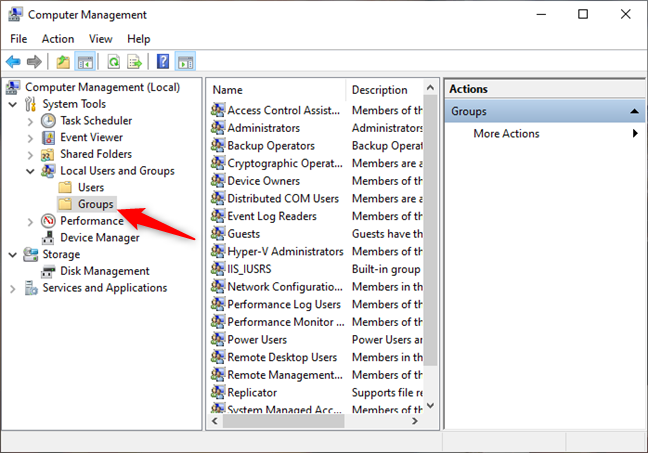Select Cryptographic Operat... group row
This screenshot has height=453, width=648.
(317, 163)
